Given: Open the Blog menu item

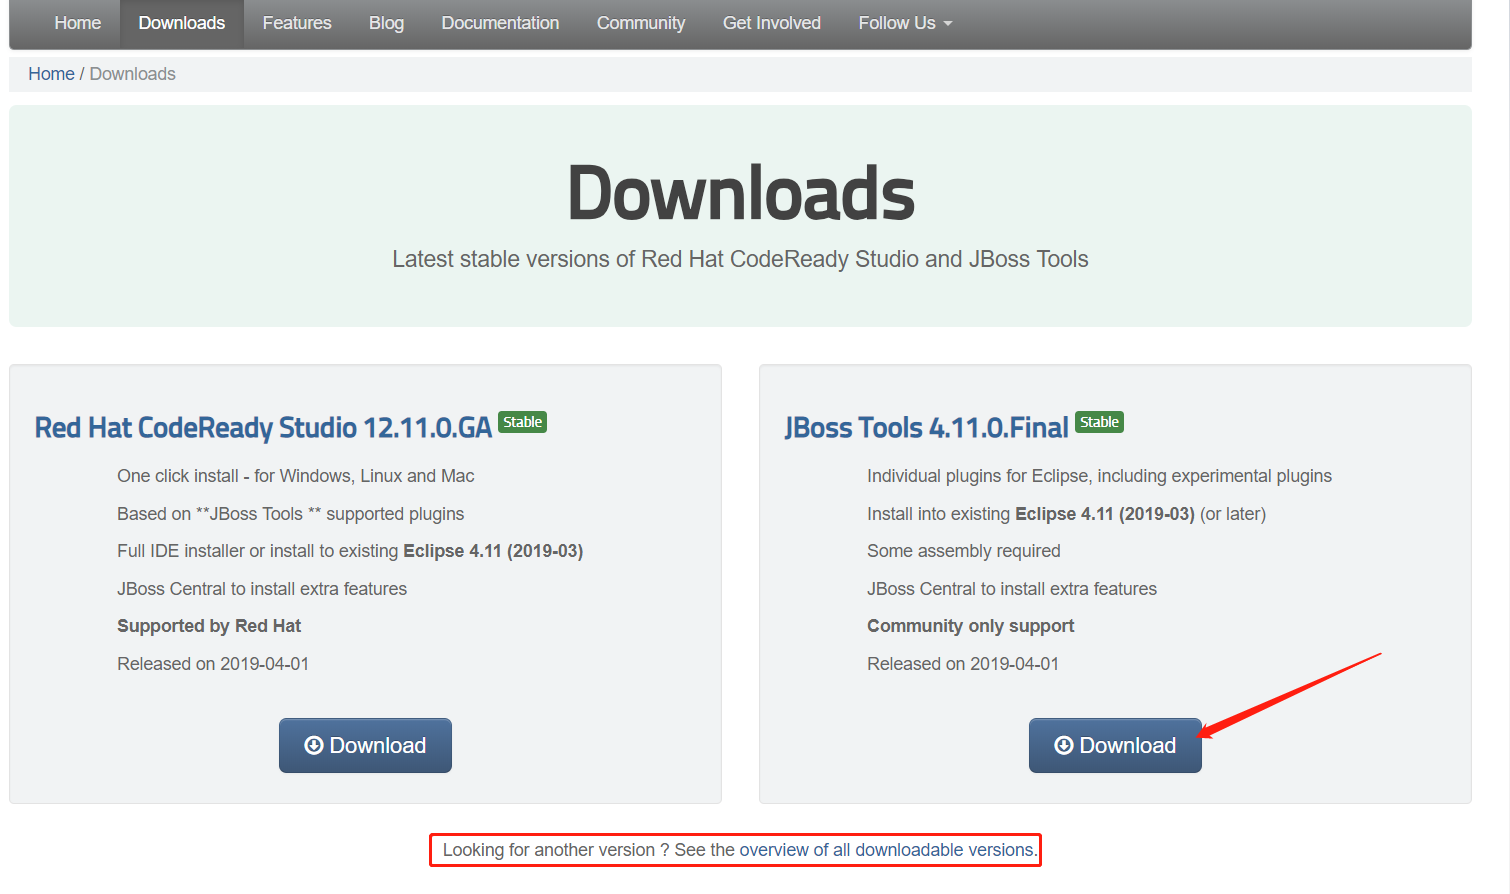Looking at the screenshot, I should [386, 23].
